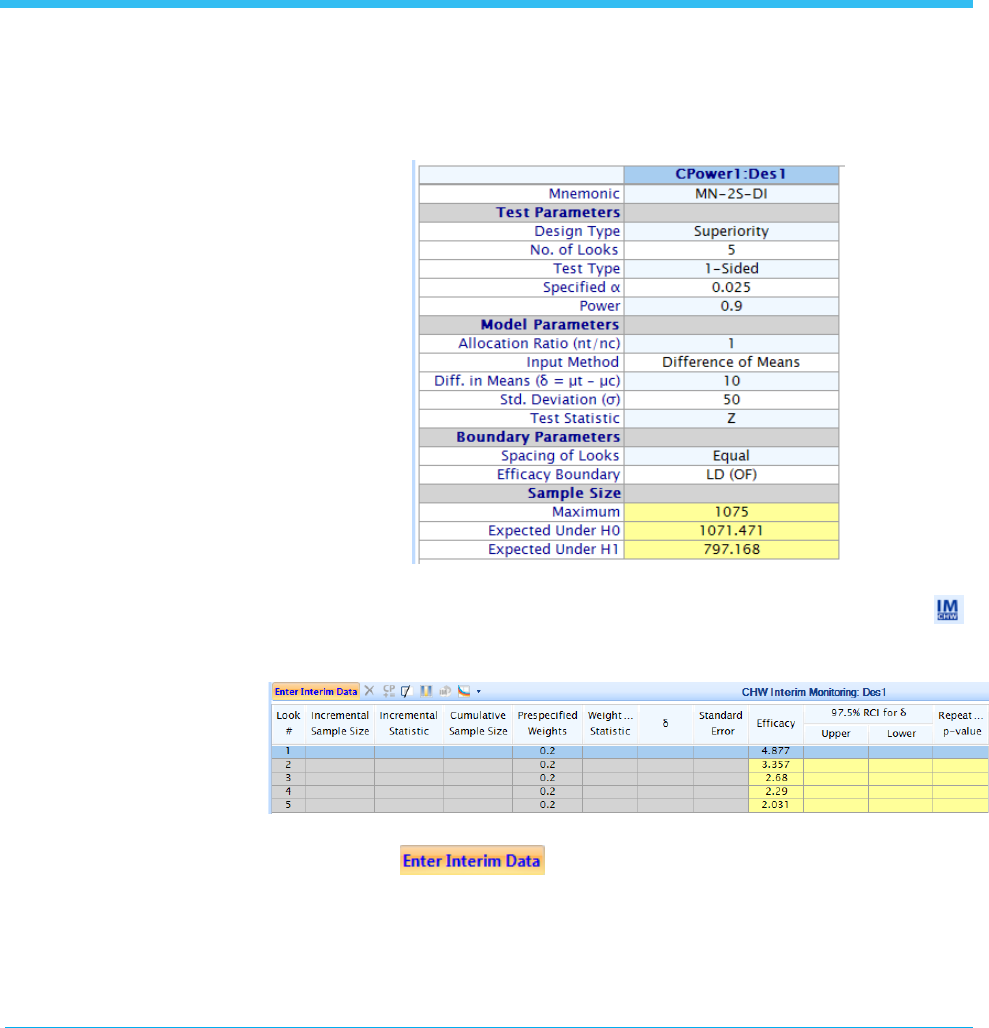
Task: Click efficacy boundary value 4.877
Action: pos(775,751)
